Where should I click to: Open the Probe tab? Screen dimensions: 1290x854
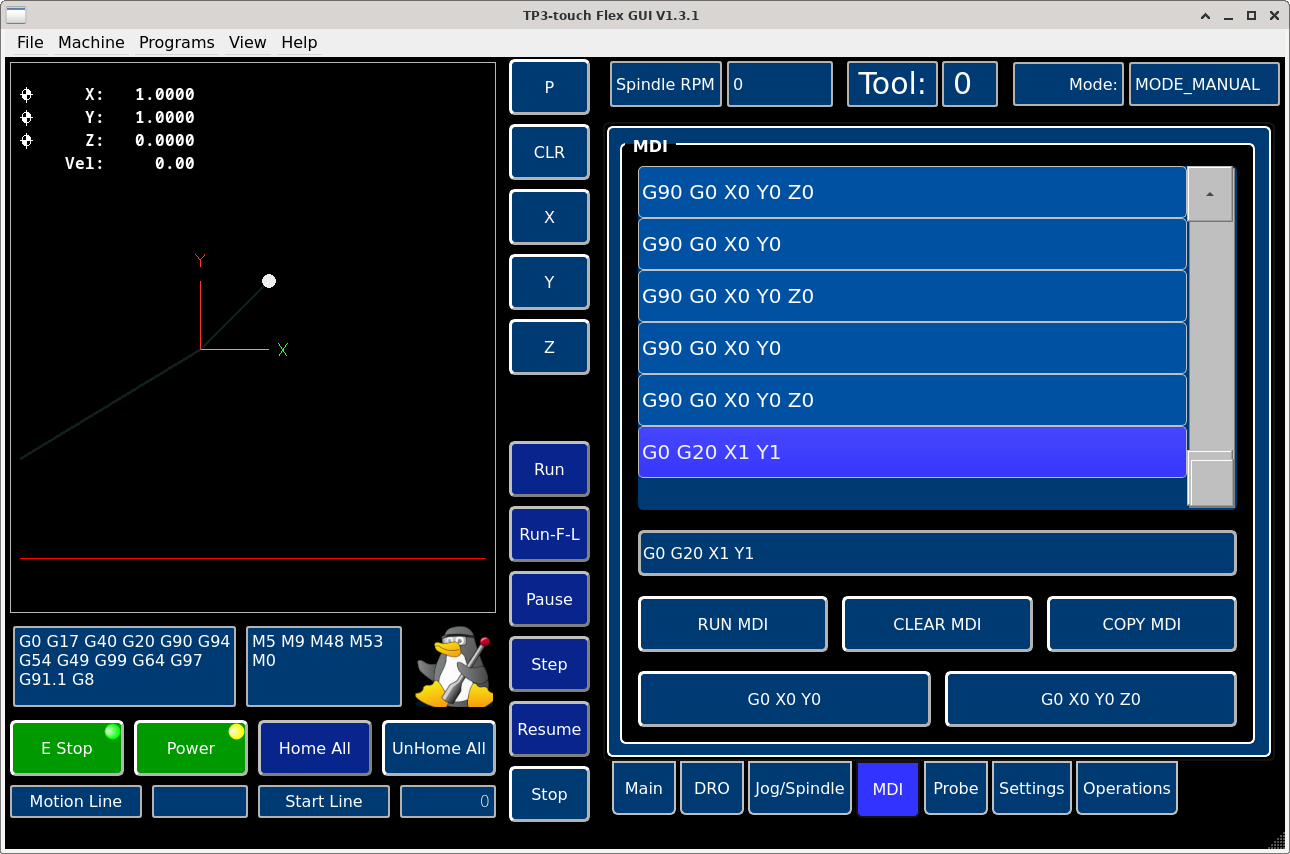955,788
